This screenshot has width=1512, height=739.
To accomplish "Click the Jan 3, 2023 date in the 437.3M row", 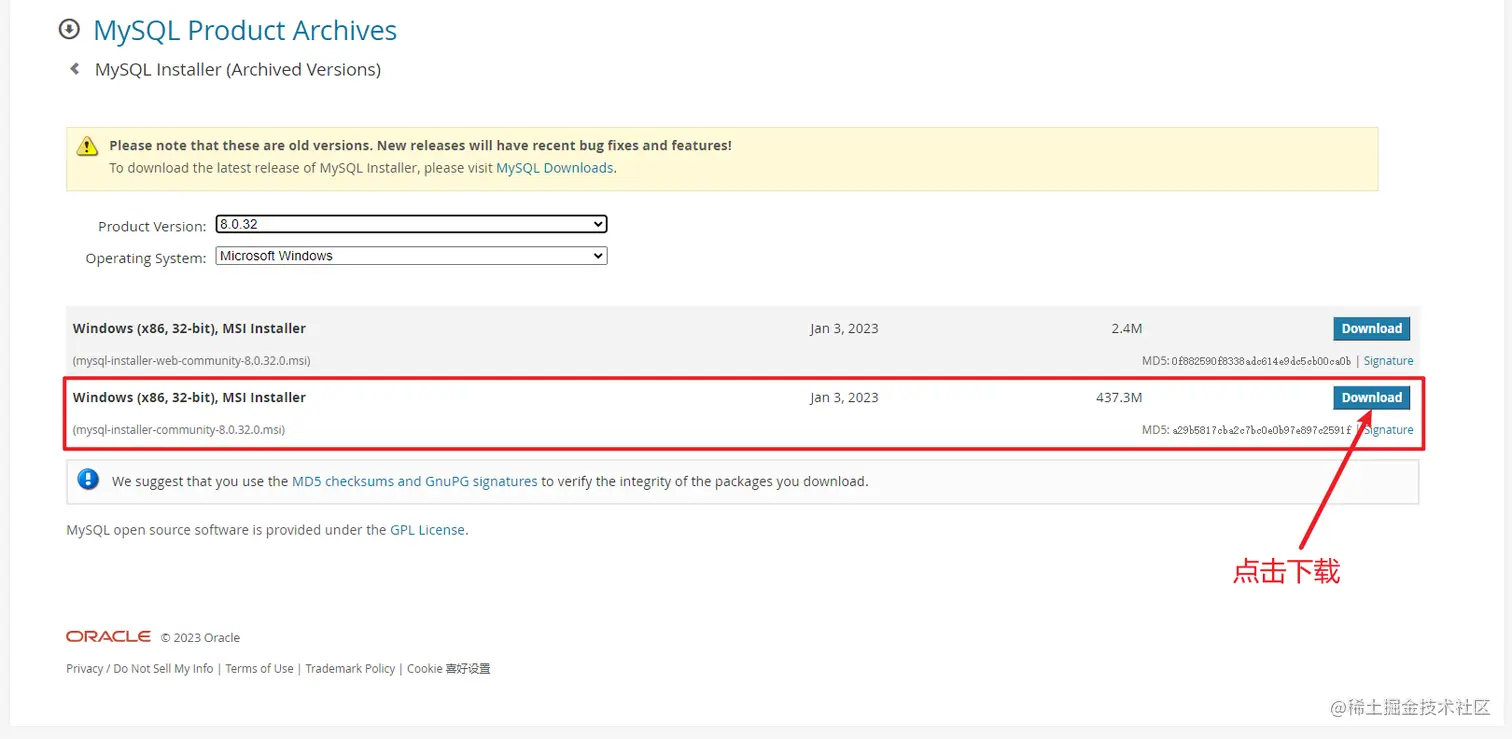I will pos(844,397).
